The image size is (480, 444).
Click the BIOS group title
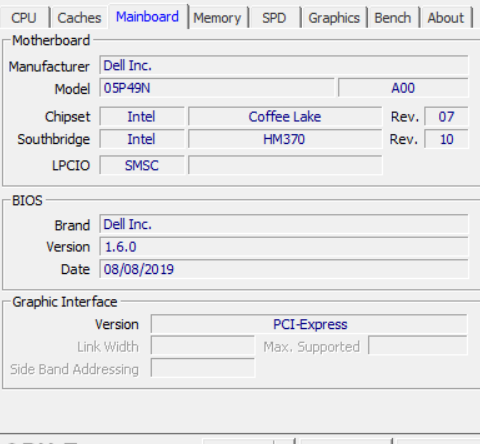pyautogui.click(x=27, y=201)
